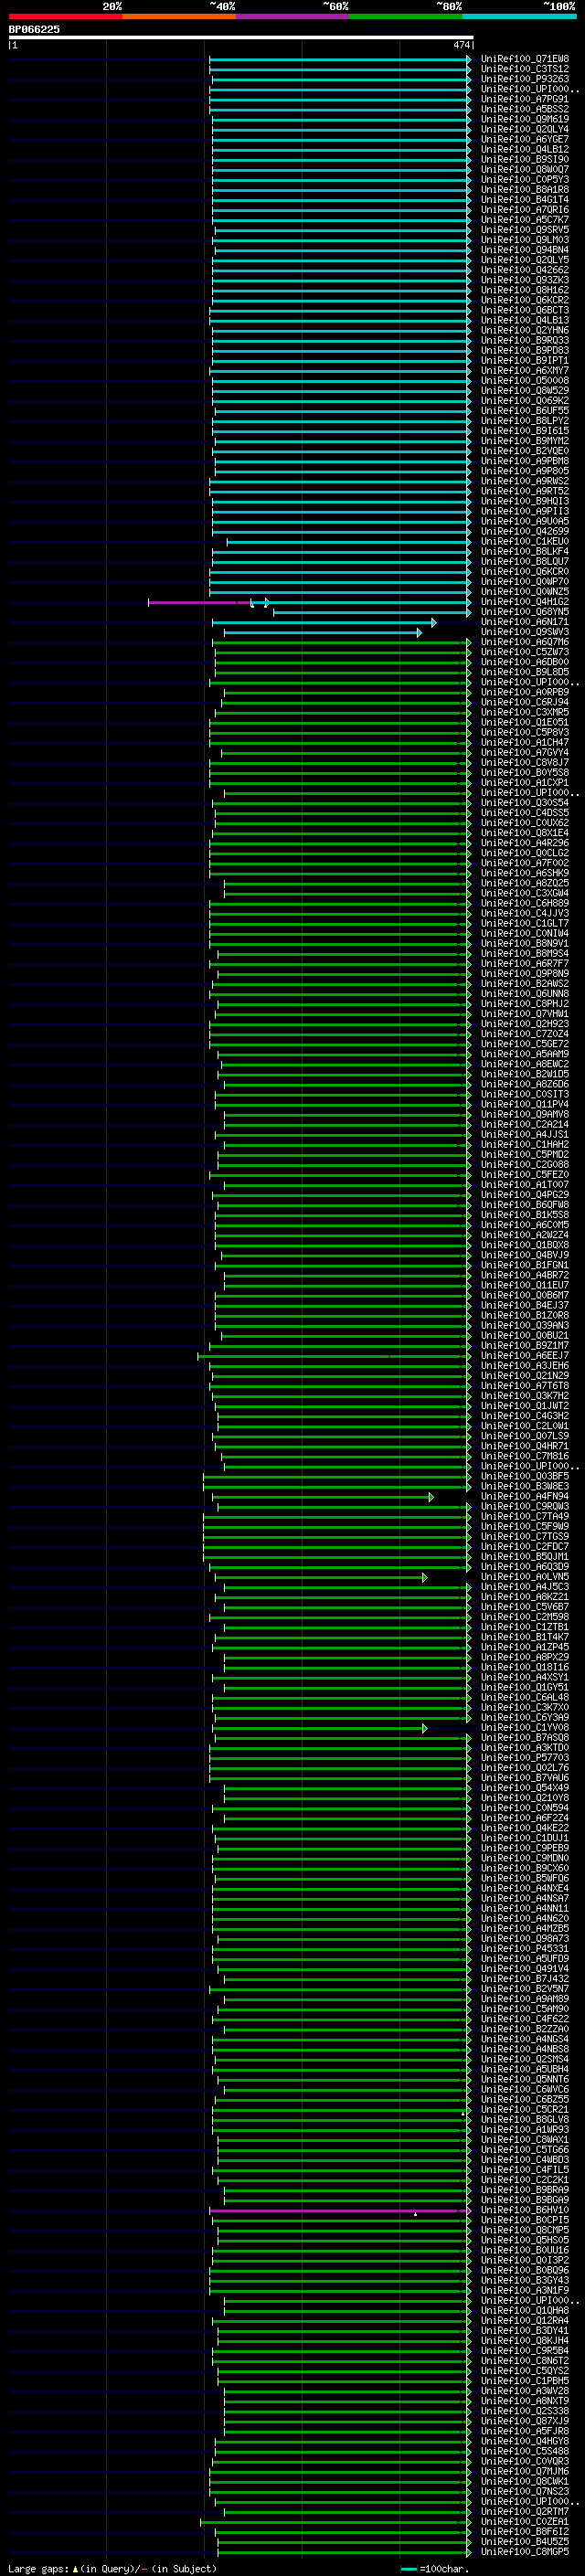Click the white query sequence bar
Image resolution: width=585 pixels, height=2576 pixels.
(241, 38)
